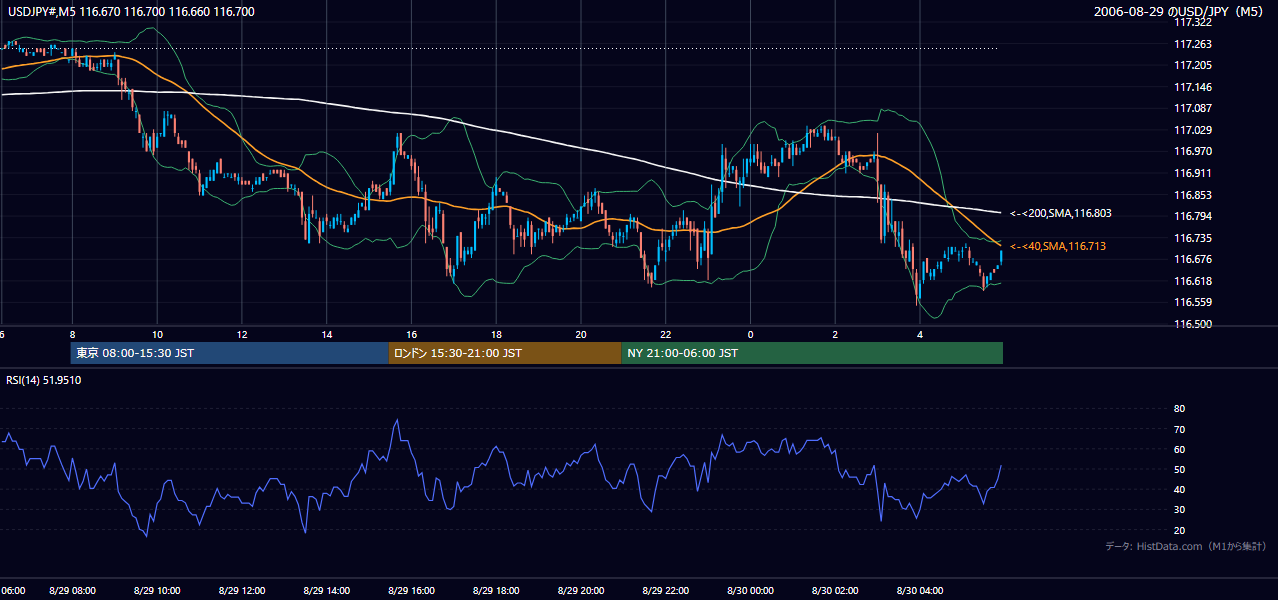Click the 8/29 16:00 time label
The image size is (1278, 600).
[x=411, y=591]
